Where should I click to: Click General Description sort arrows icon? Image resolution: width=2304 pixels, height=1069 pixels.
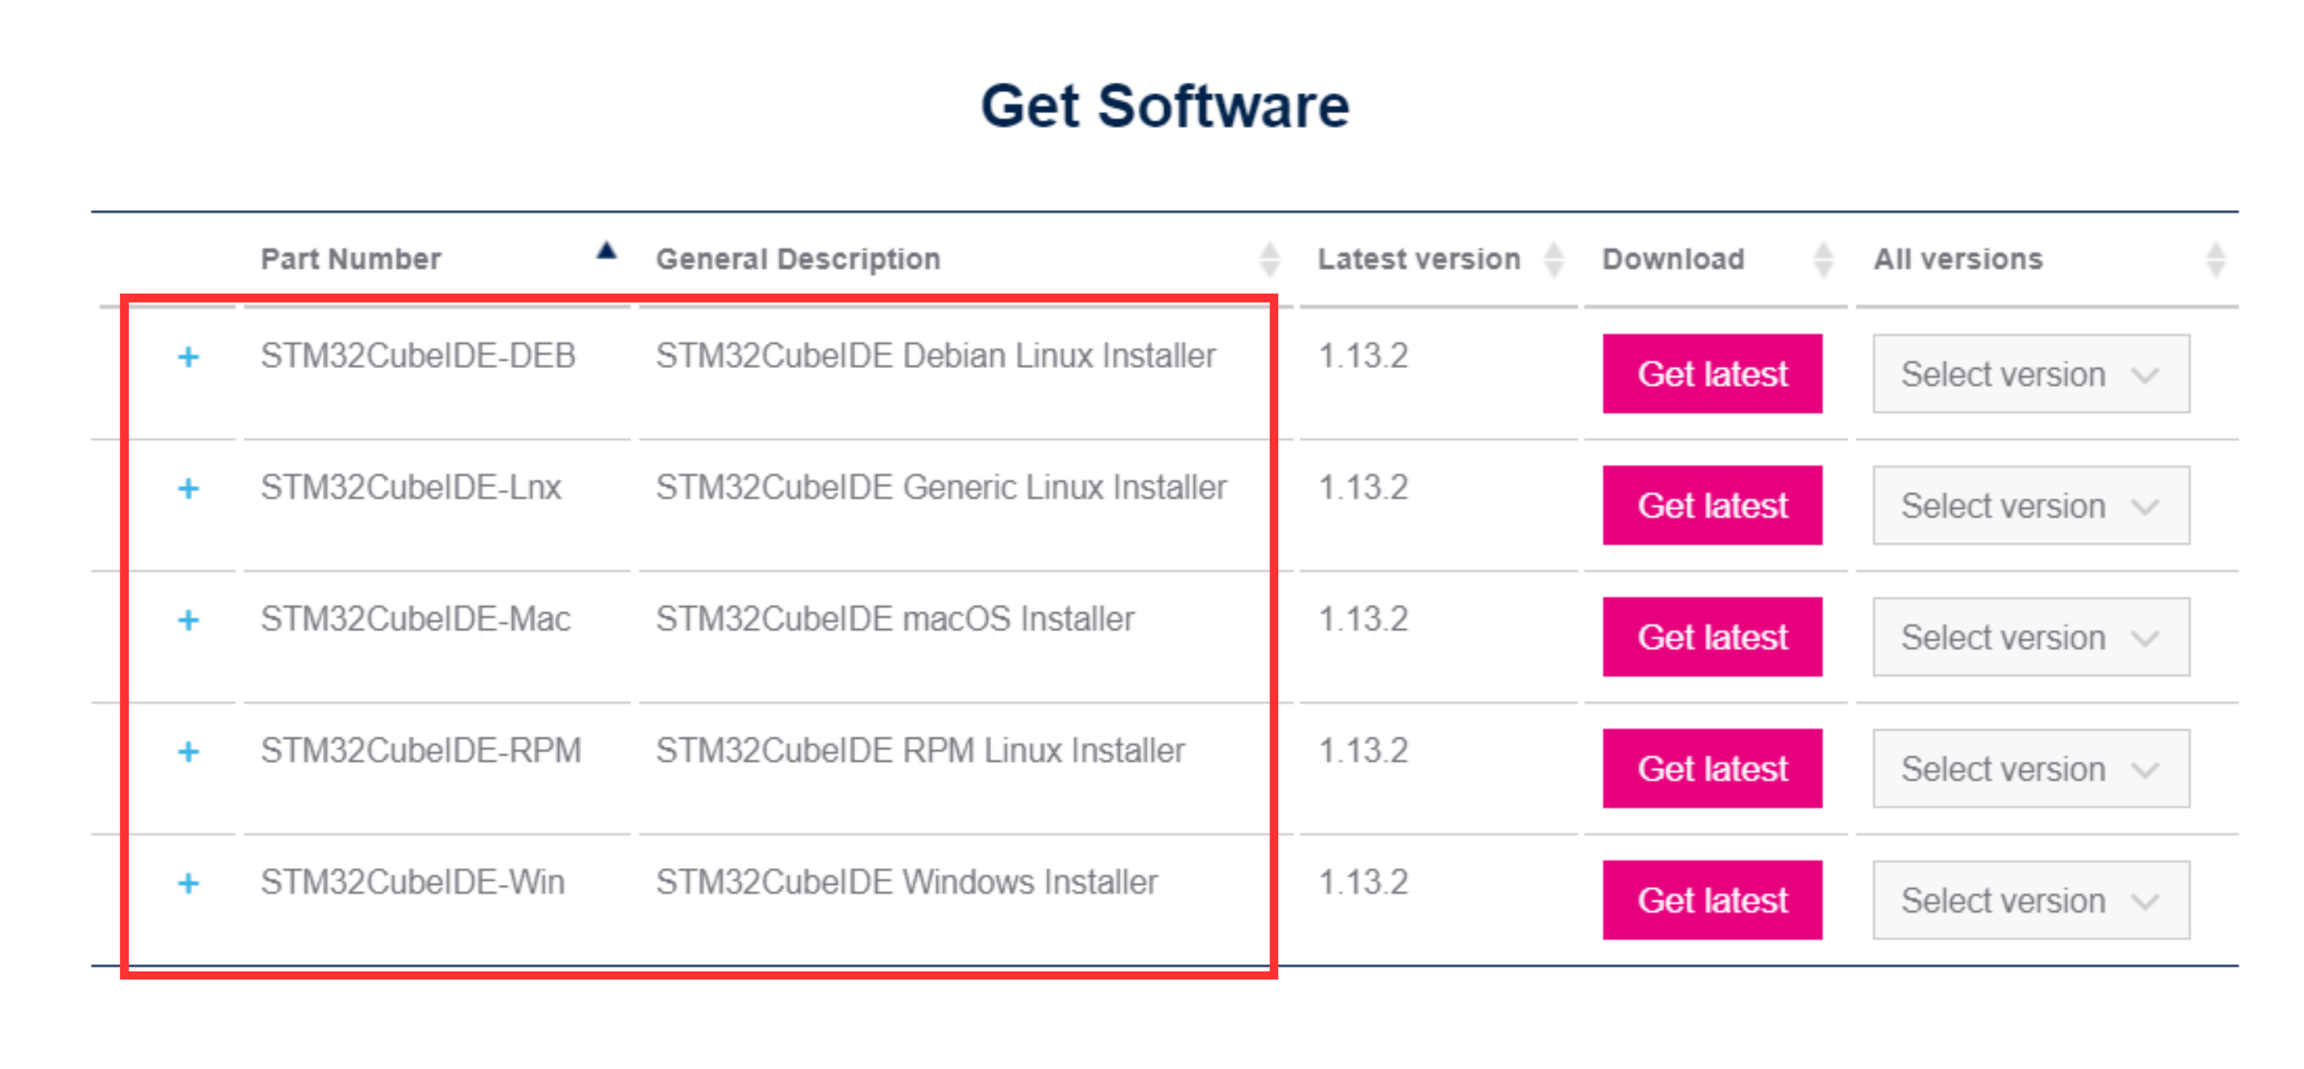(1269, 259)
